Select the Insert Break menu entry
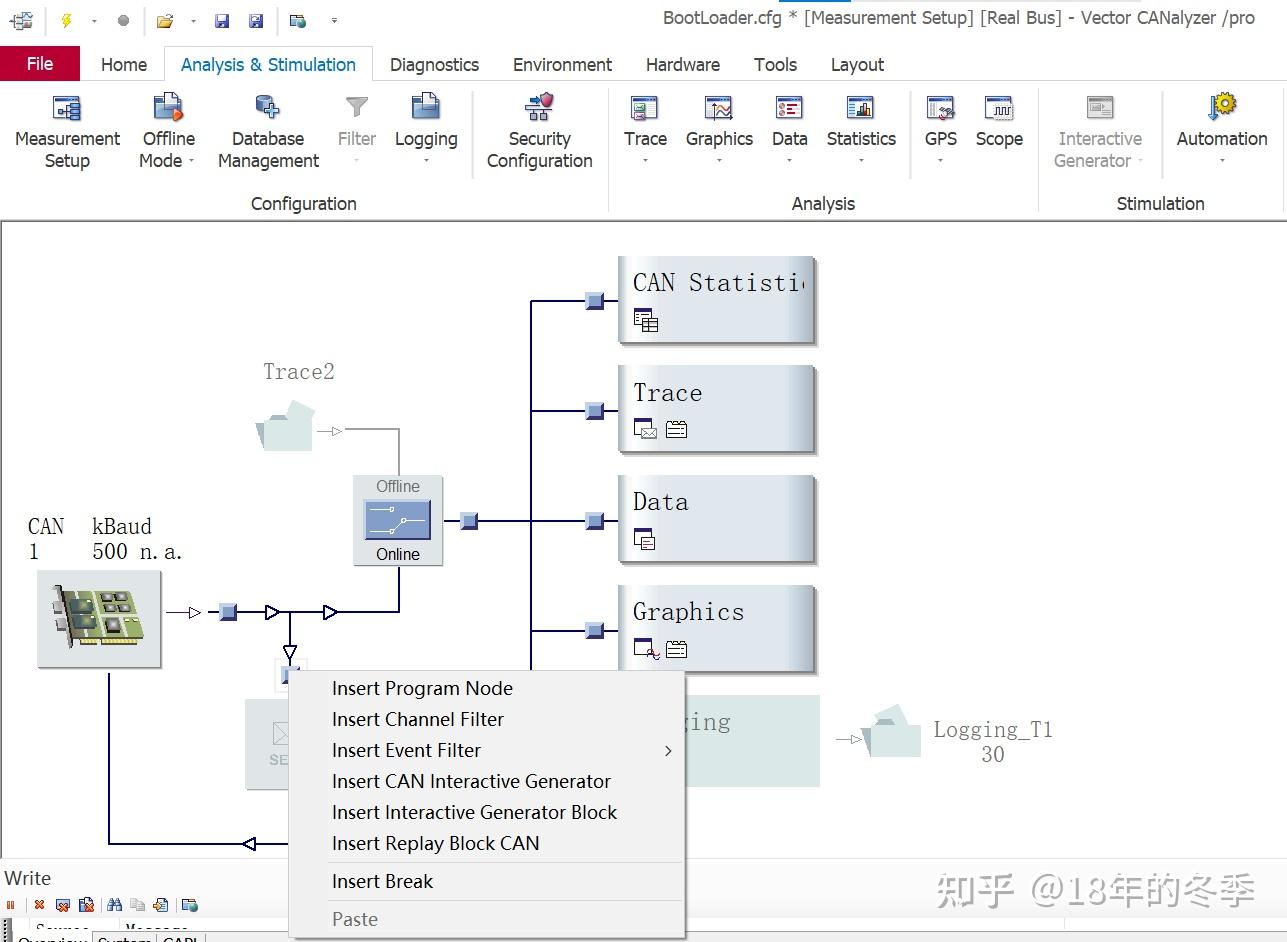Viewport: 1287px width, 942px height. [382, 881]
